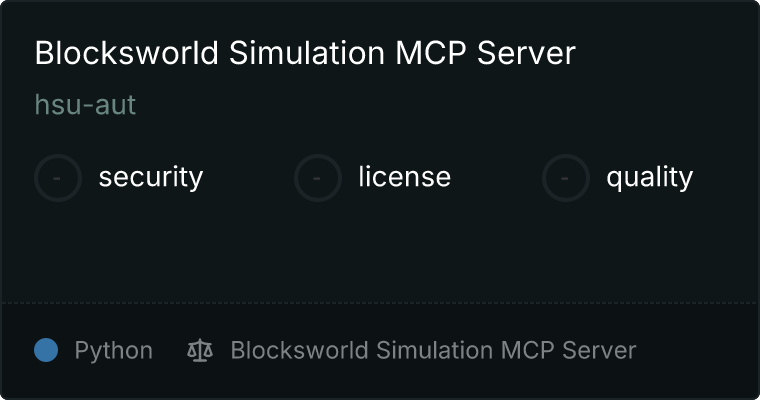This screenshot has width=760, height=400.
Task: Click the security score circle badge
Action: point(58,178)
